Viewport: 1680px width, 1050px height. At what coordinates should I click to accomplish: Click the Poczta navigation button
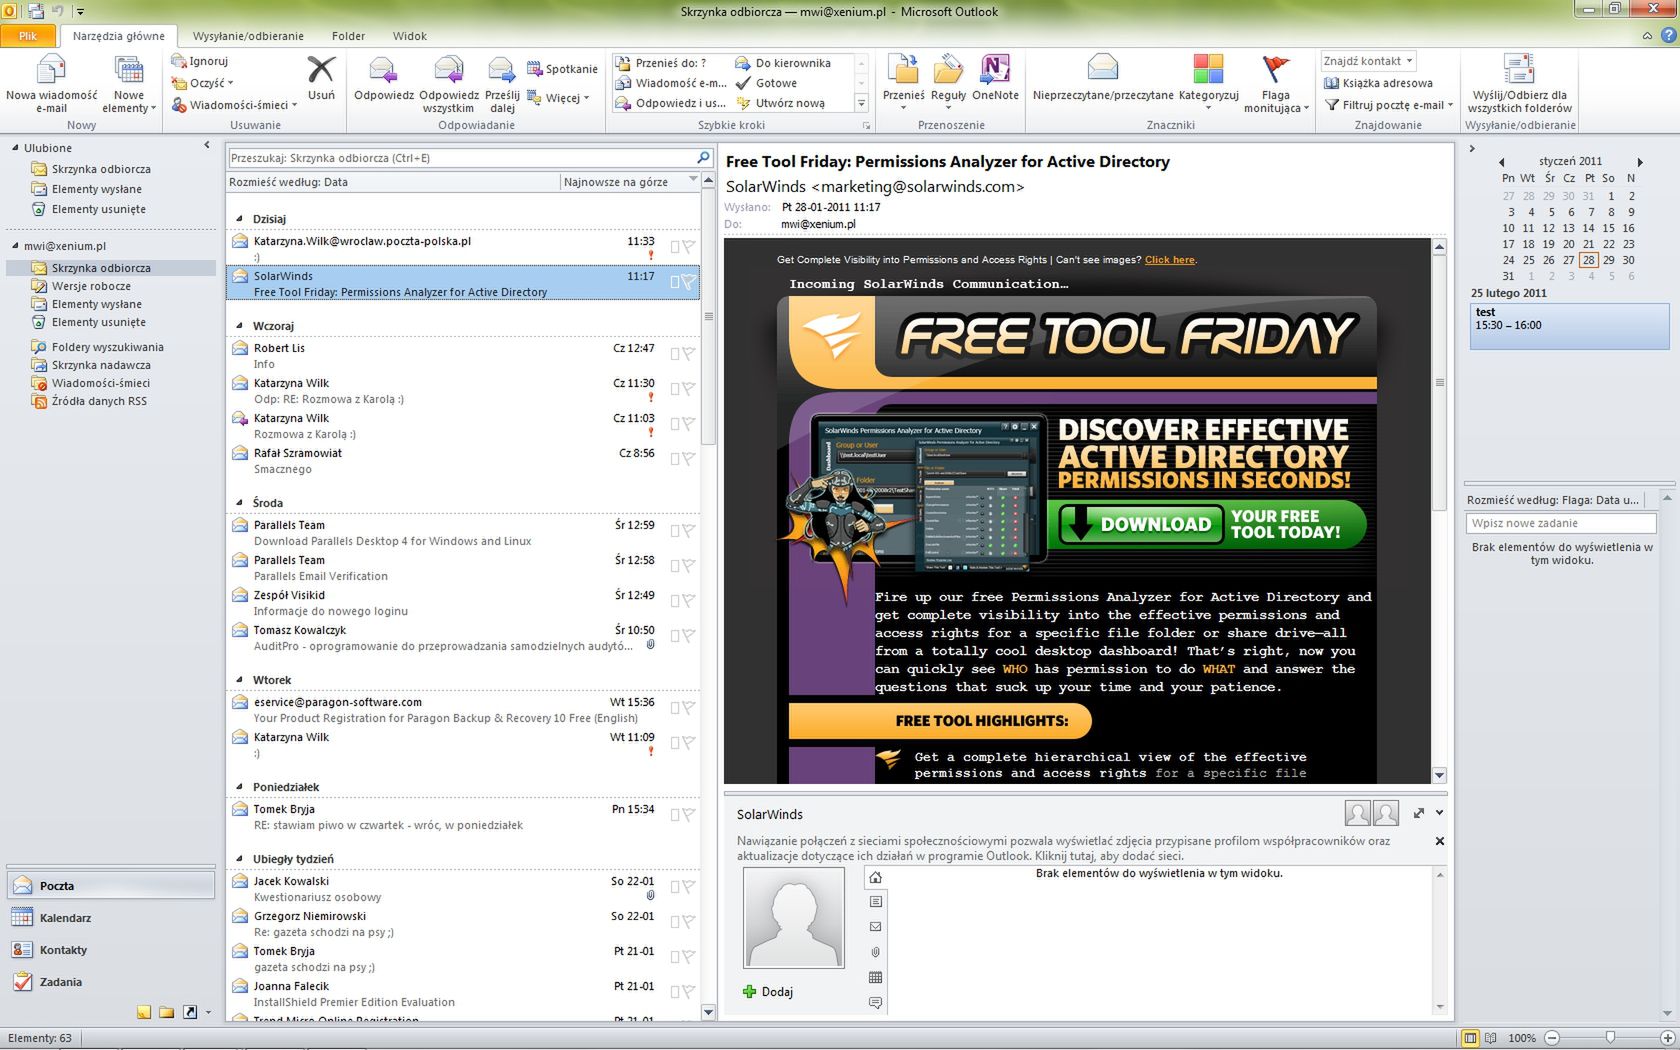110,886
